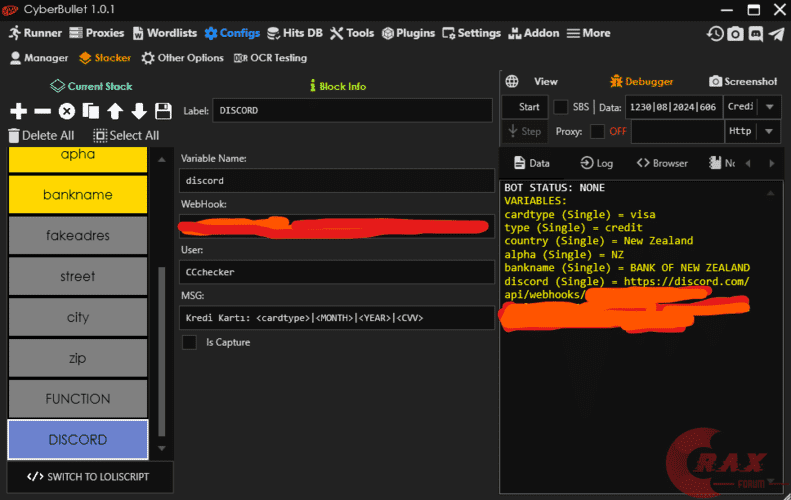Click the debugger Data input field
The image size is (791, 500).
pyautogui.click(x=673, y=107)
